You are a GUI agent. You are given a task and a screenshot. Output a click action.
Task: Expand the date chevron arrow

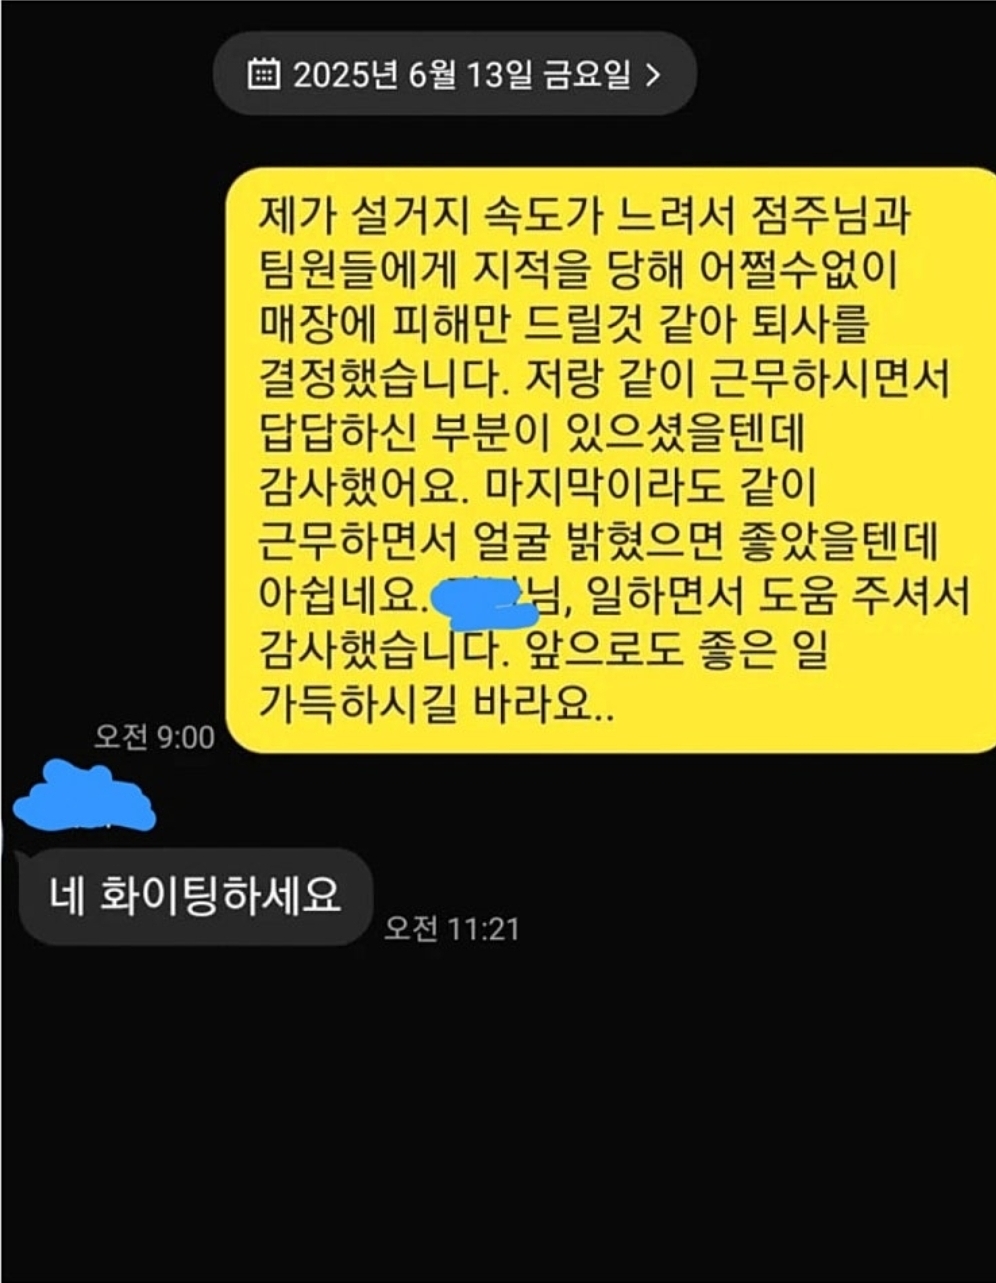653,75
